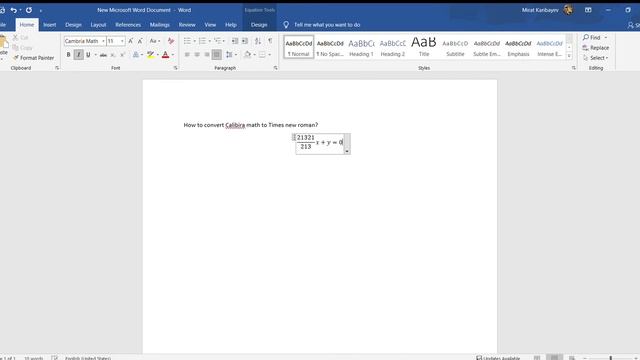The width and height of the screenshot is (640, 360).
Task: Click Format Painter tool
Action: click(x=33, y=58)
